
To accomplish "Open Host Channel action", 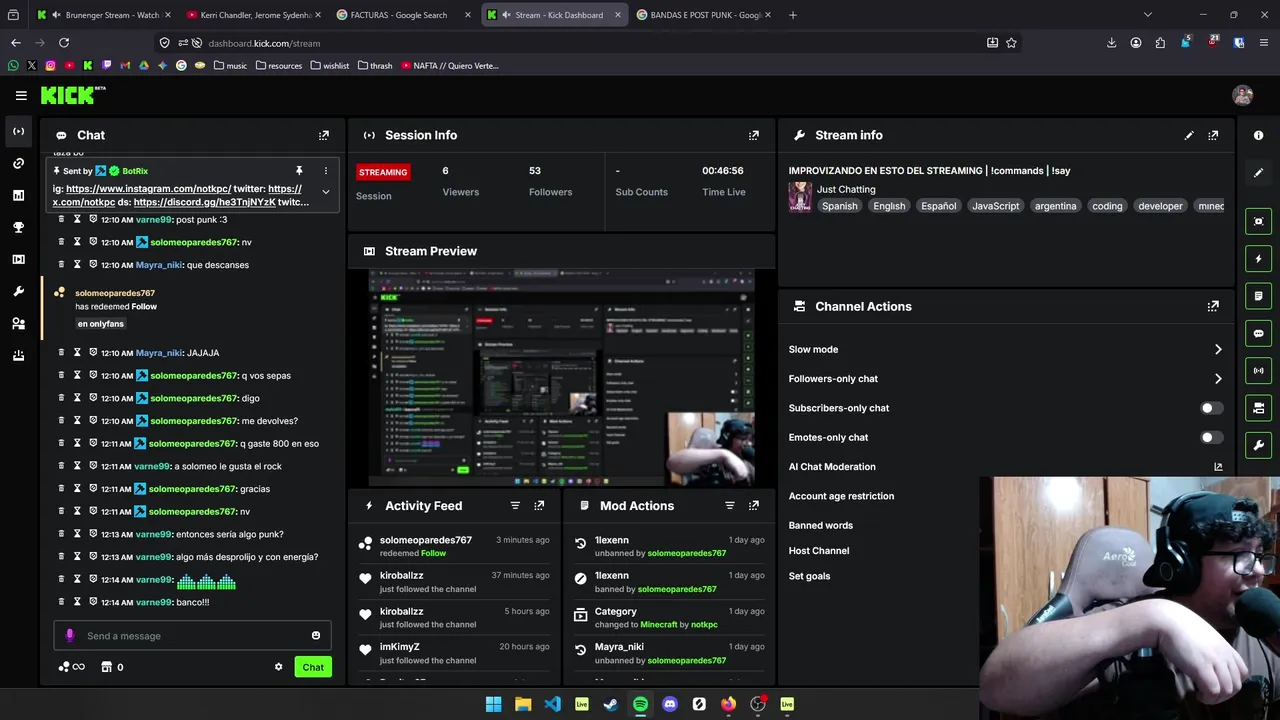I will [x=818, y=551].
